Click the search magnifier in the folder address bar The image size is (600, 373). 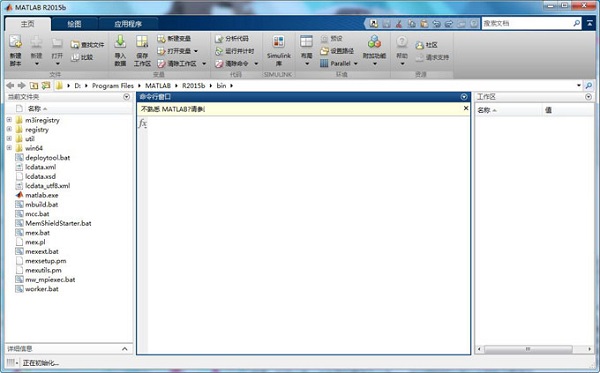pos(589,85)
